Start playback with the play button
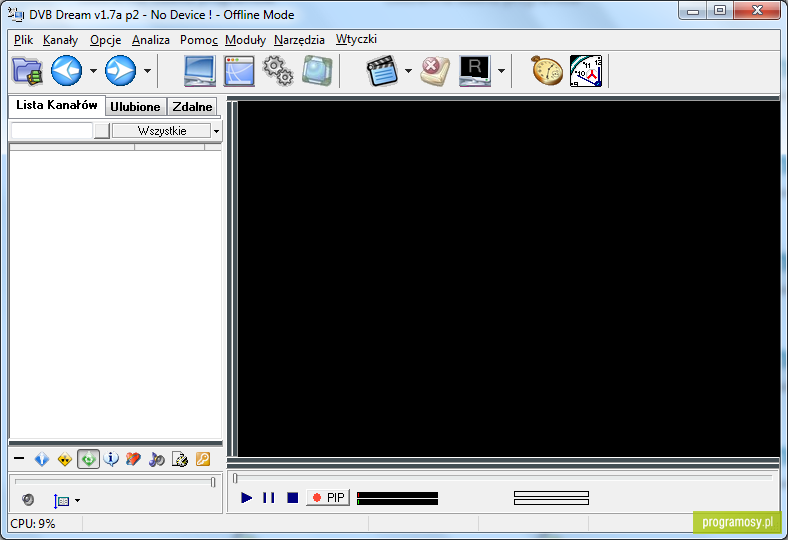Screen dimensions: 788x540 (246, 497)
